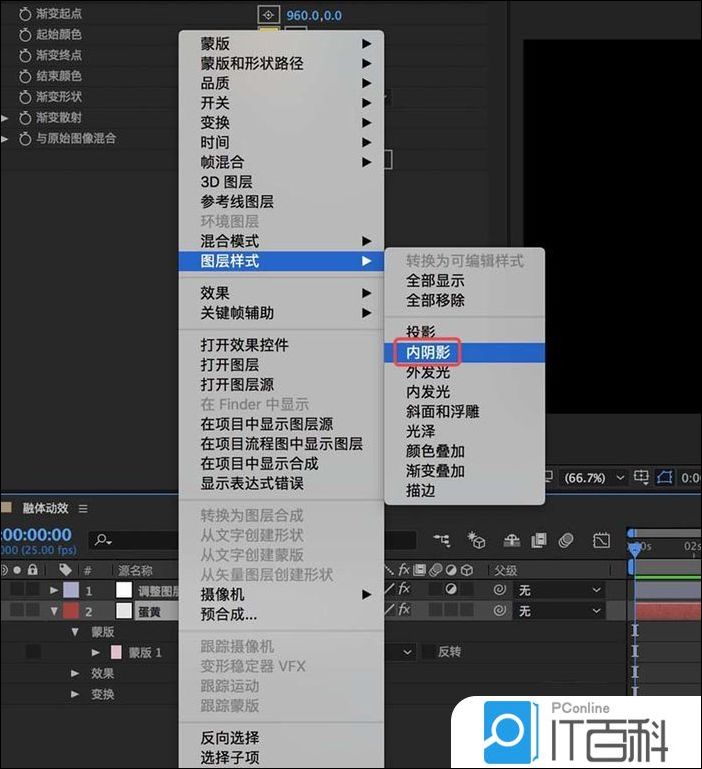
Task: Toggle stopwatch for 渐变终点 property
Action: [x=25, y=55]
